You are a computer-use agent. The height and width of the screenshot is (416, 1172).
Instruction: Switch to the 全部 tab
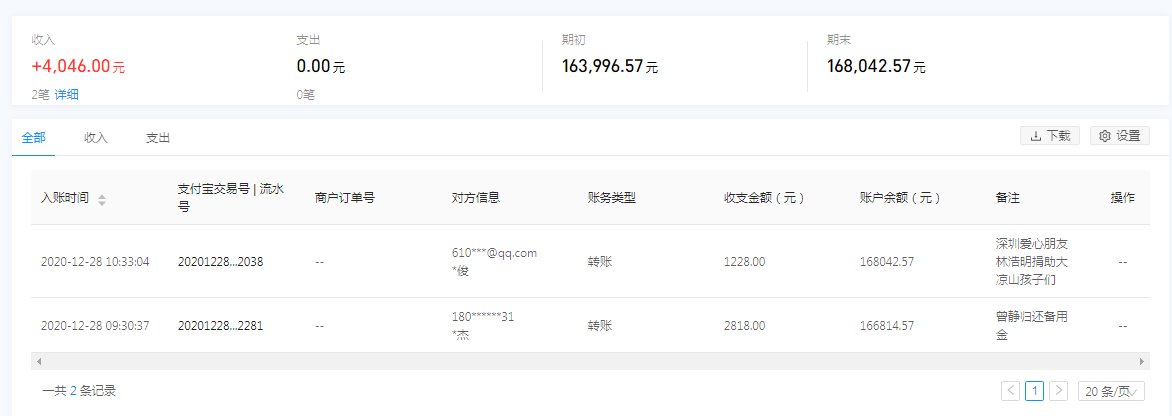click(33, 138)
